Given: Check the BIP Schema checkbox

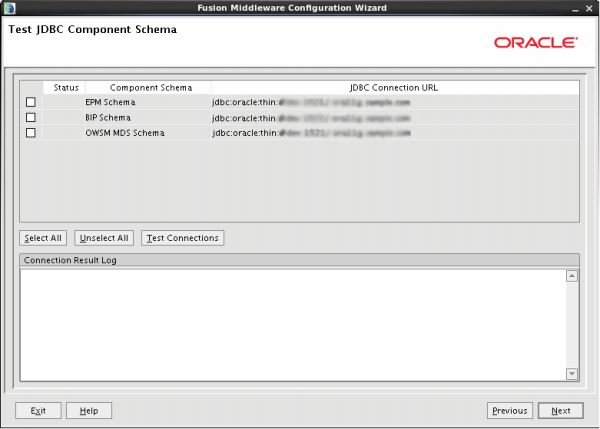Looking at the screenshot, I should [30, 117].
